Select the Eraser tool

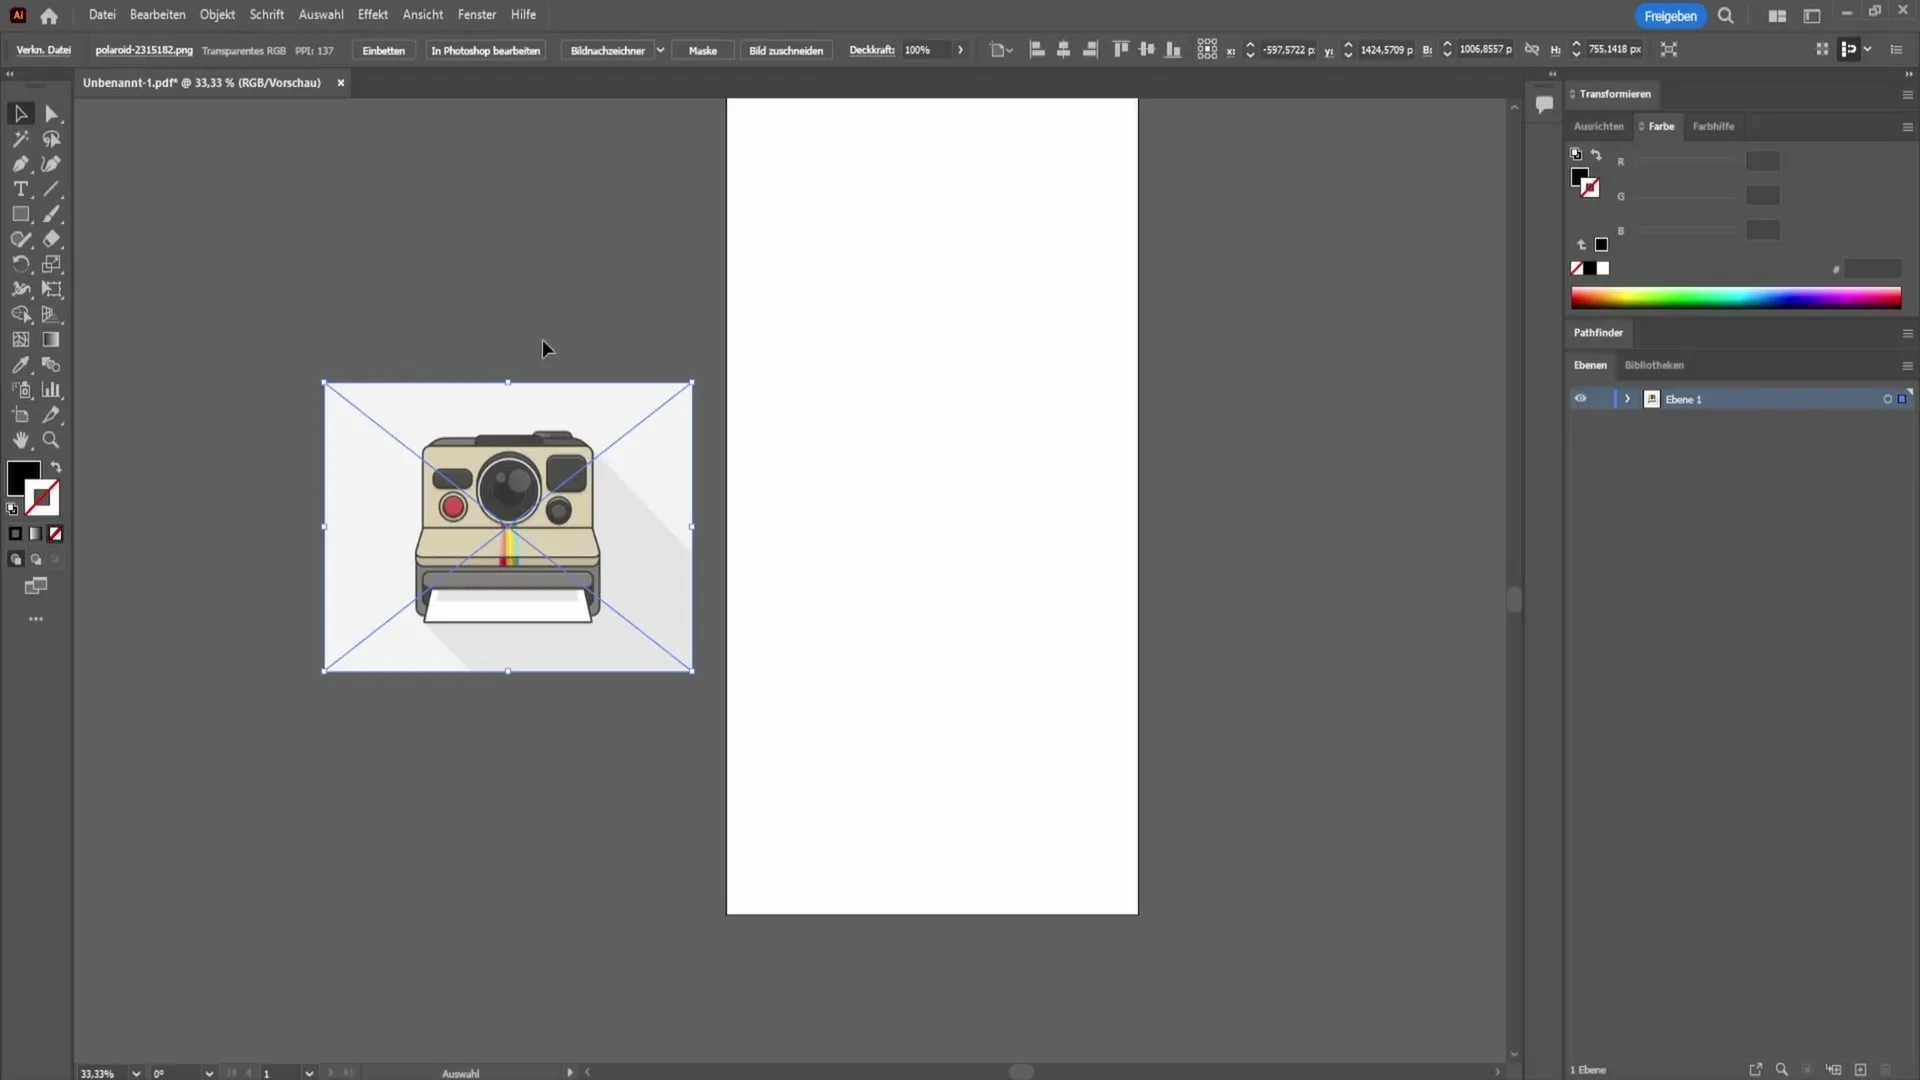[x=52, y=239]
